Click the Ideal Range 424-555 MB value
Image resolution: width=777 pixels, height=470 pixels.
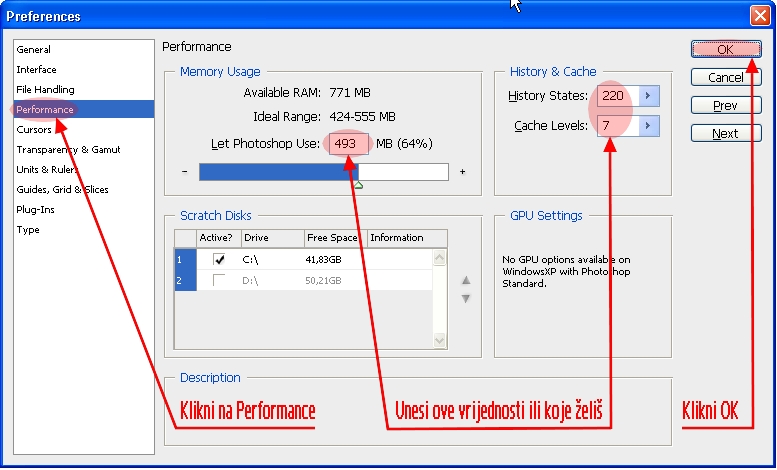click(x=362, y=117)
